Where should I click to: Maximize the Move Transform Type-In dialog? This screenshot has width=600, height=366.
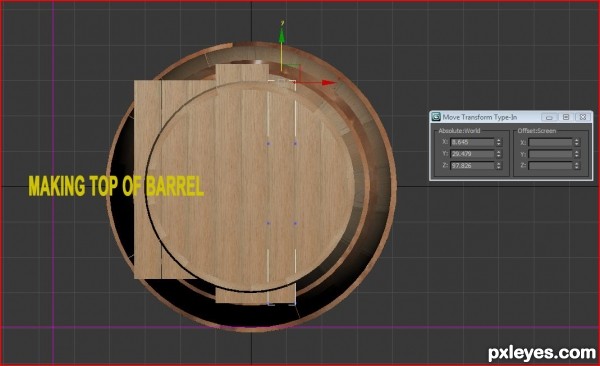(x=566, y=117)
